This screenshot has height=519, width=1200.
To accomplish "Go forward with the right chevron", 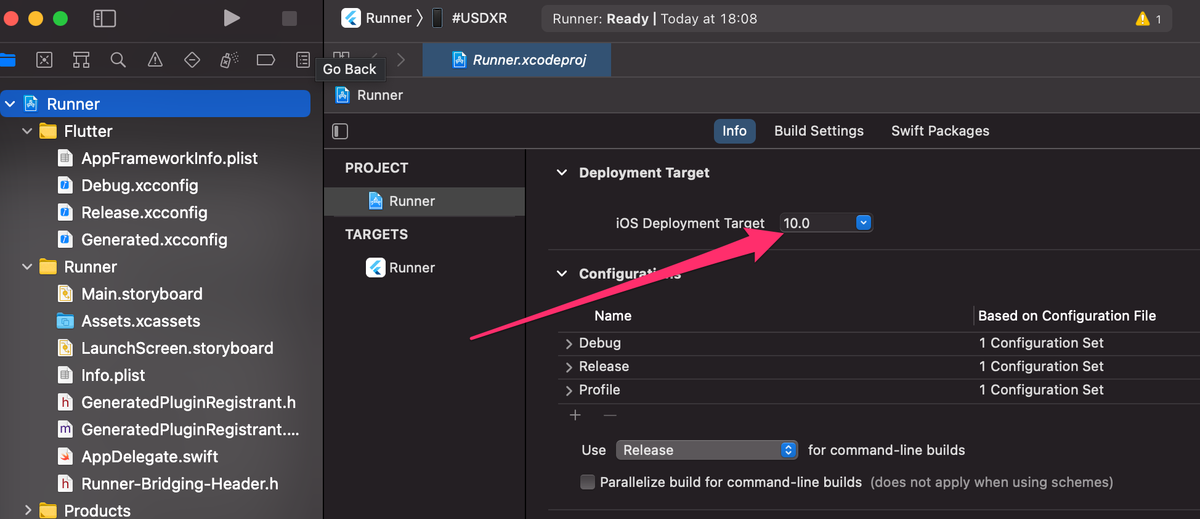I will 401,60.
